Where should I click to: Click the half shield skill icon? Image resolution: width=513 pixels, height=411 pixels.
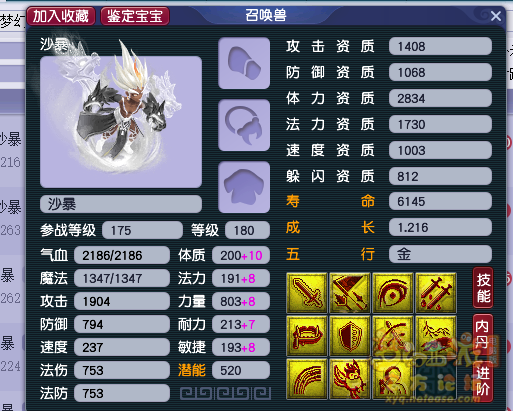[x=350, y=336]
